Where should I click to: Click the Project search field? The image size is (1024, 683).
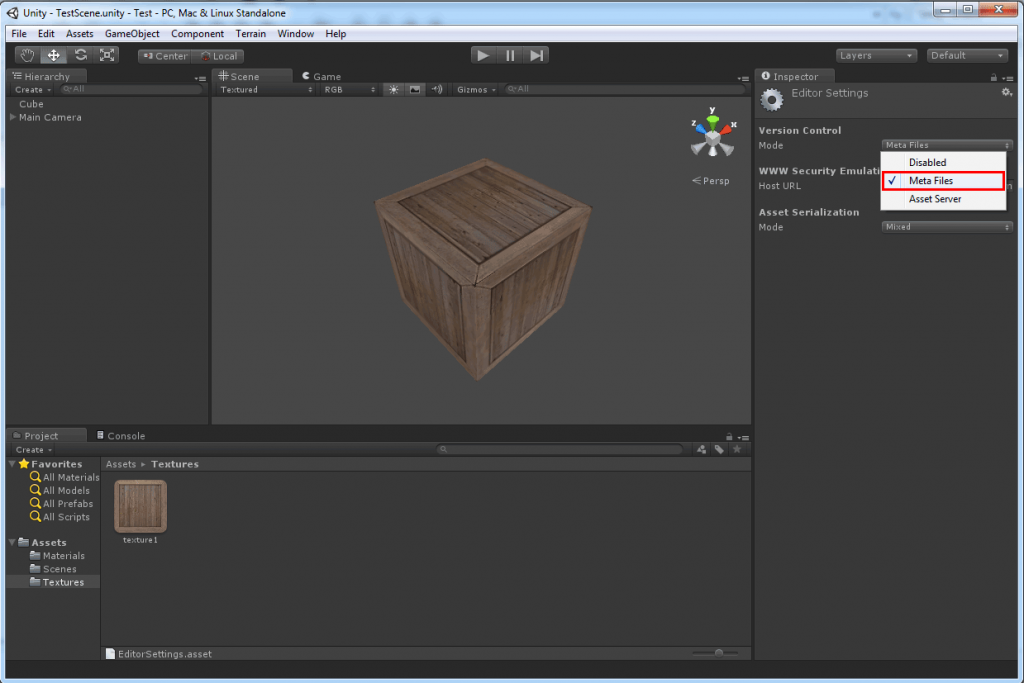(x=560, y=449)
